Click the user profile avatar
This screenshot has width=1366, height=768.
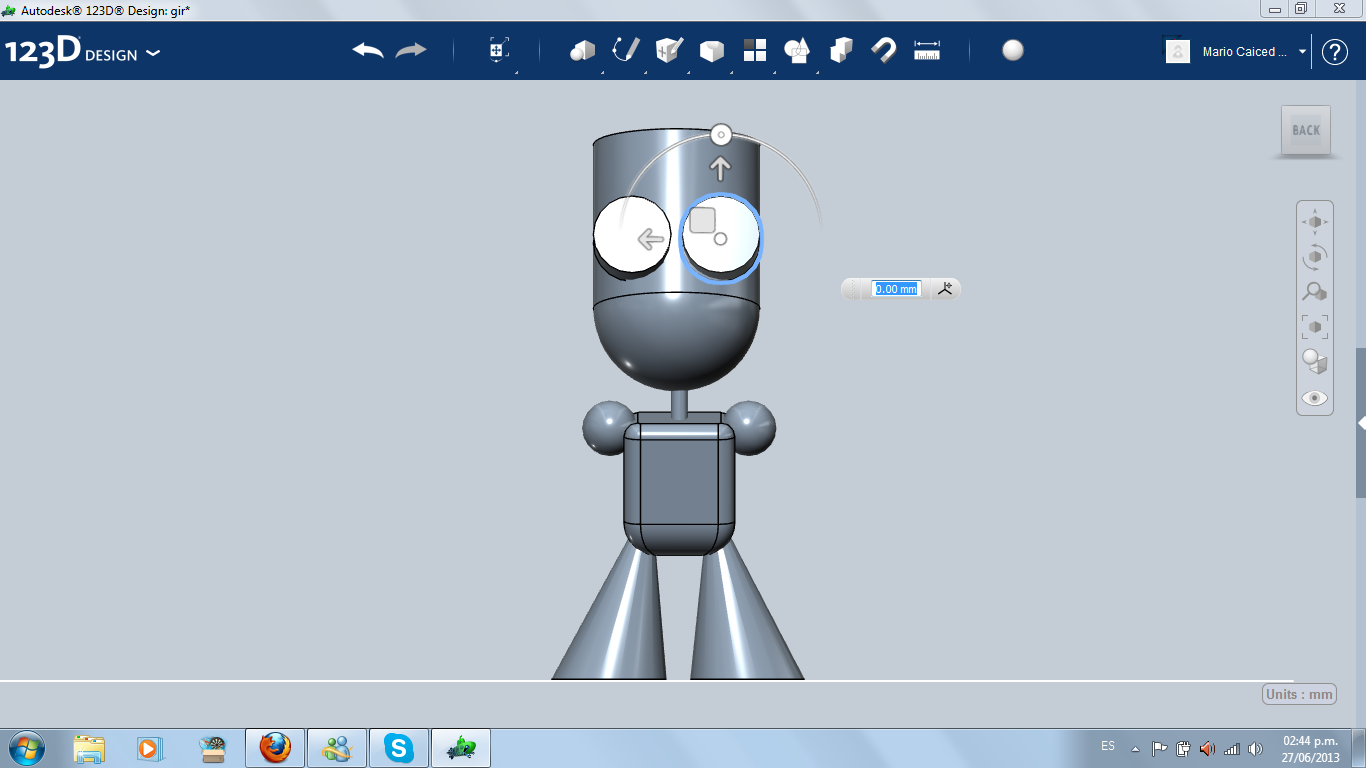click(x=1178, y=51)
